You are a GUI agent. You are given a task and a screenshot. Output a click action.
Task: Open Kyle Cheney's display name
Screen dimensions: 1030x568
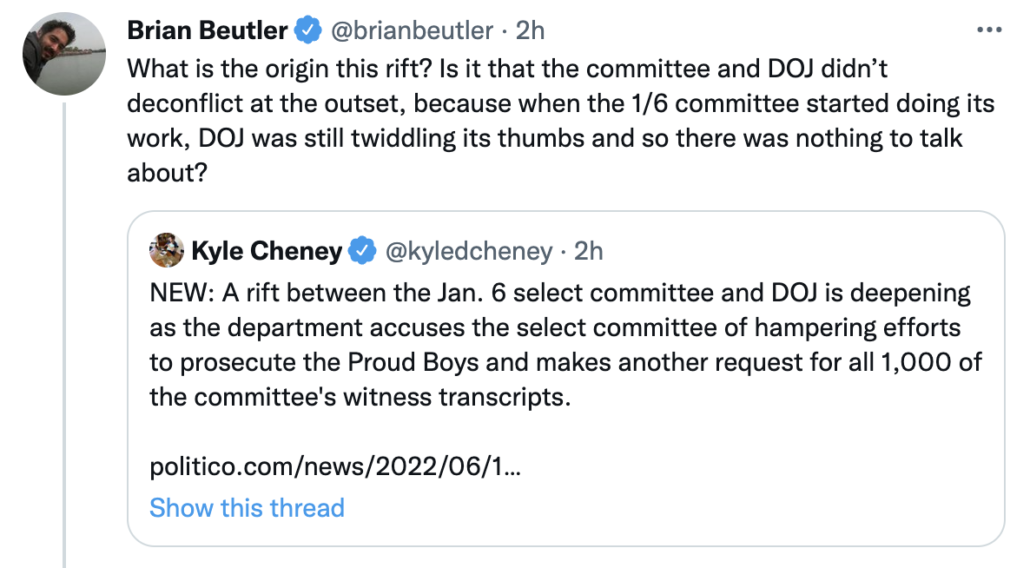pos(266,251)
